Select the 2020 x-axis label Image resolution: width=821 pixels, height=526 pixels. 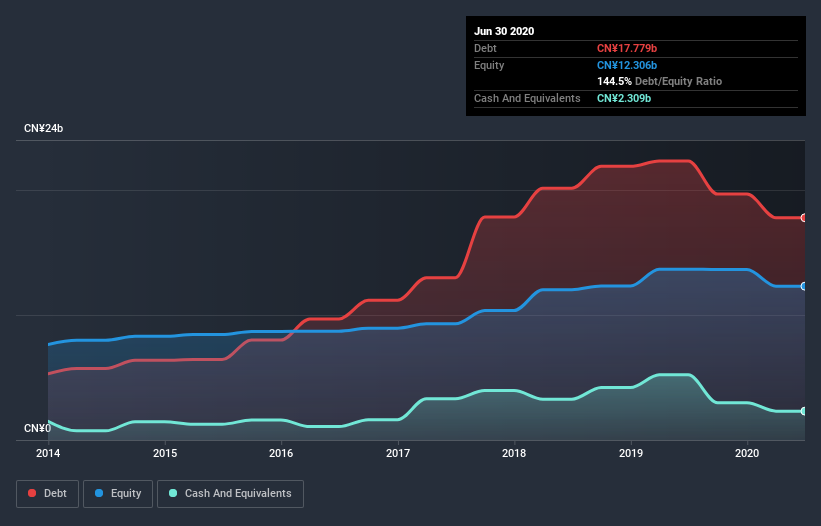pos(747,453)
